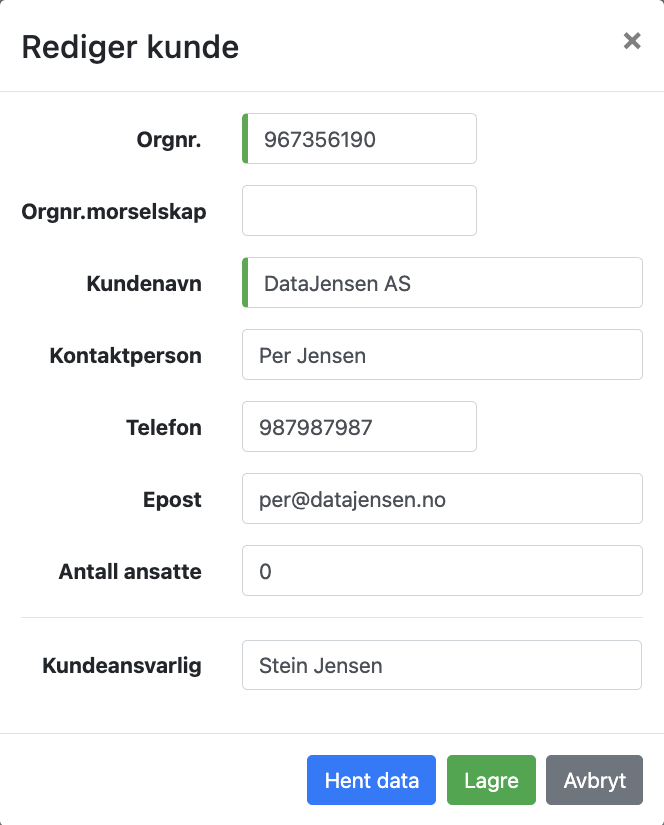Click the Kundenavn label
Viewport: 664px width, 825px height.
coord(144,284)
